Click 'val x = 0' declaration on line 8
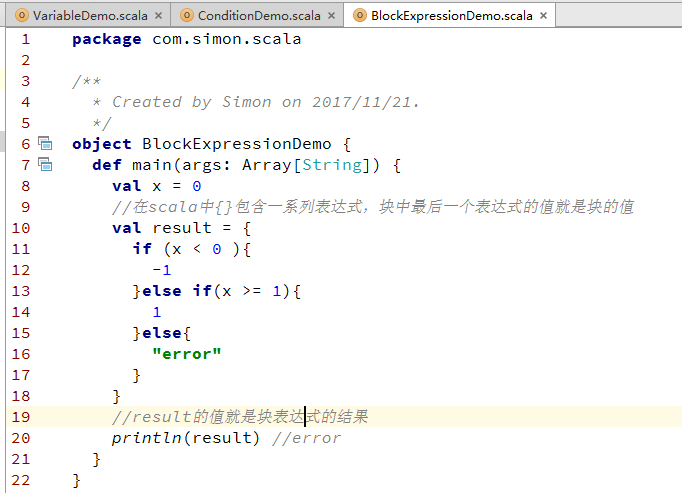Image resolution: width=682 pixels, height=493 pixels. click(x=157, y=186)
